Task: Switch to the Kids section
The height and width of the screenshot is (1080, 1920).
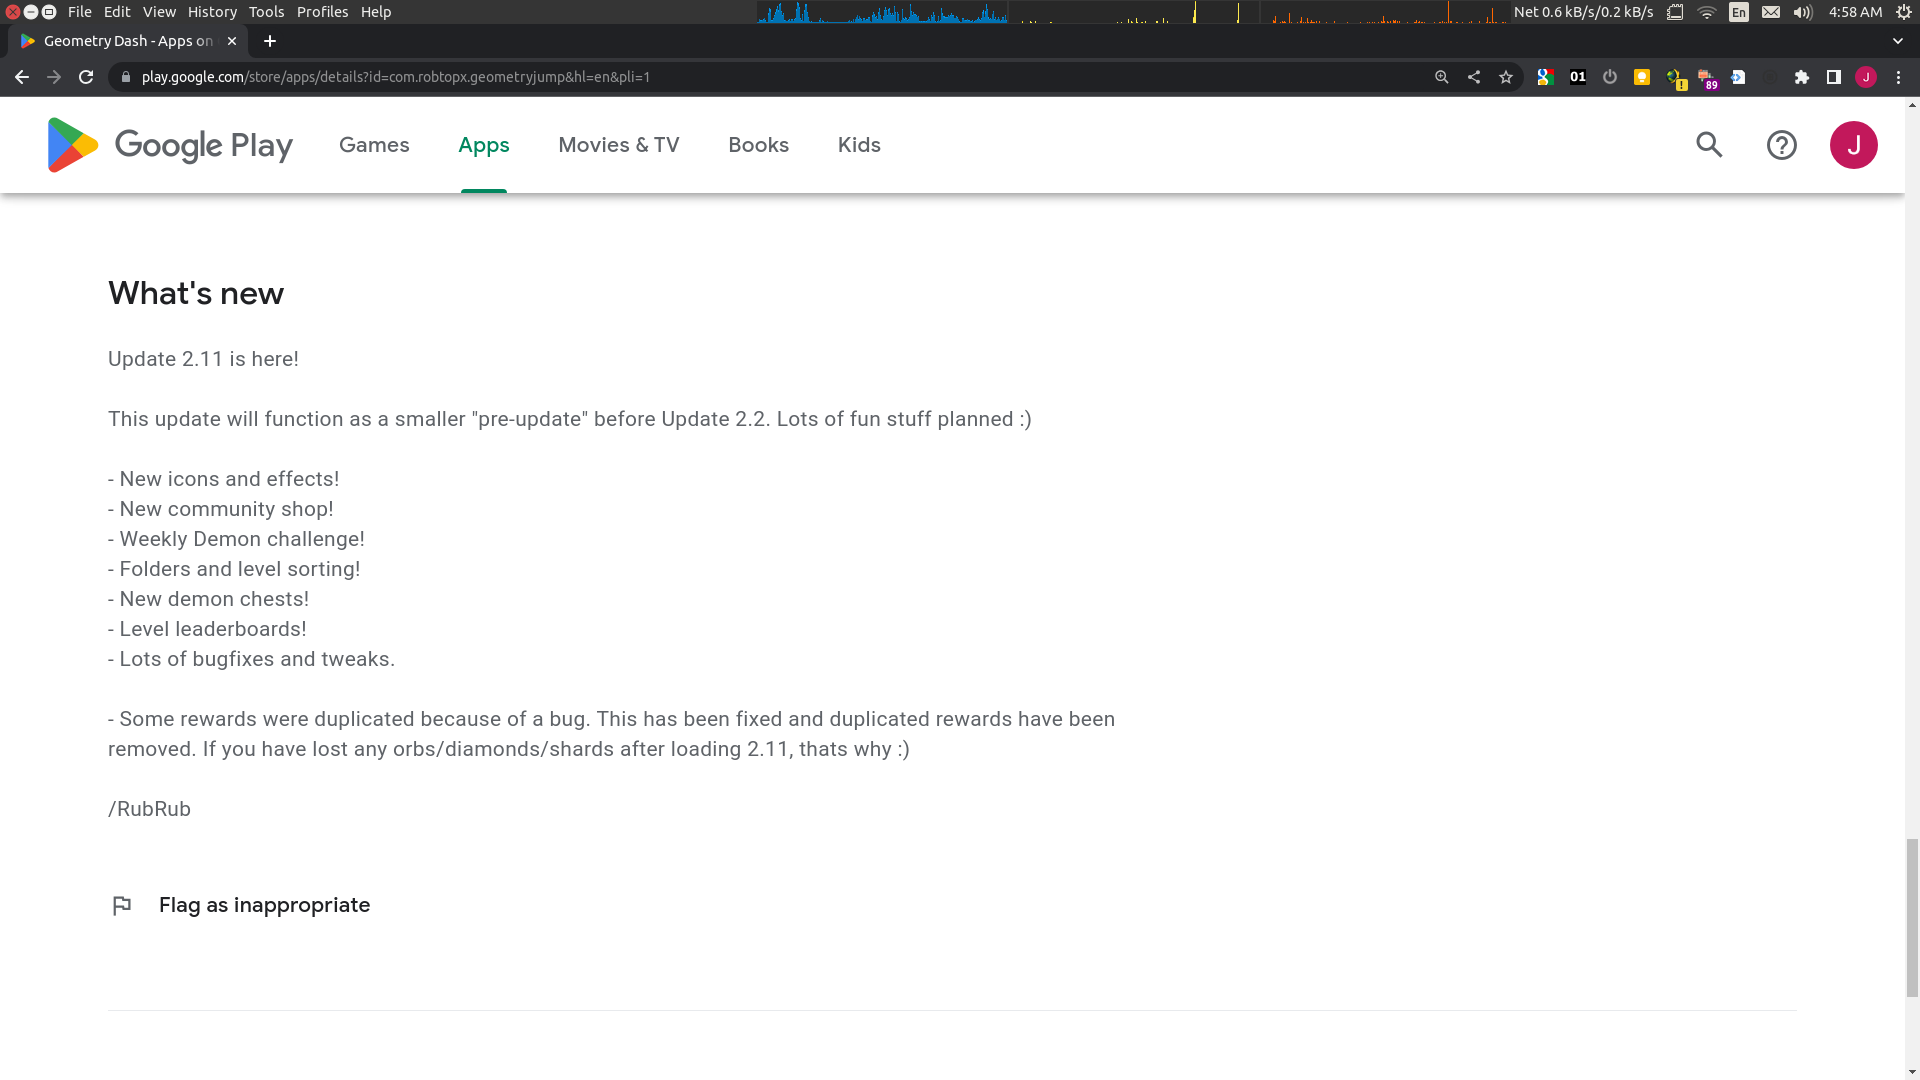Action: click(x=859, y=145)
